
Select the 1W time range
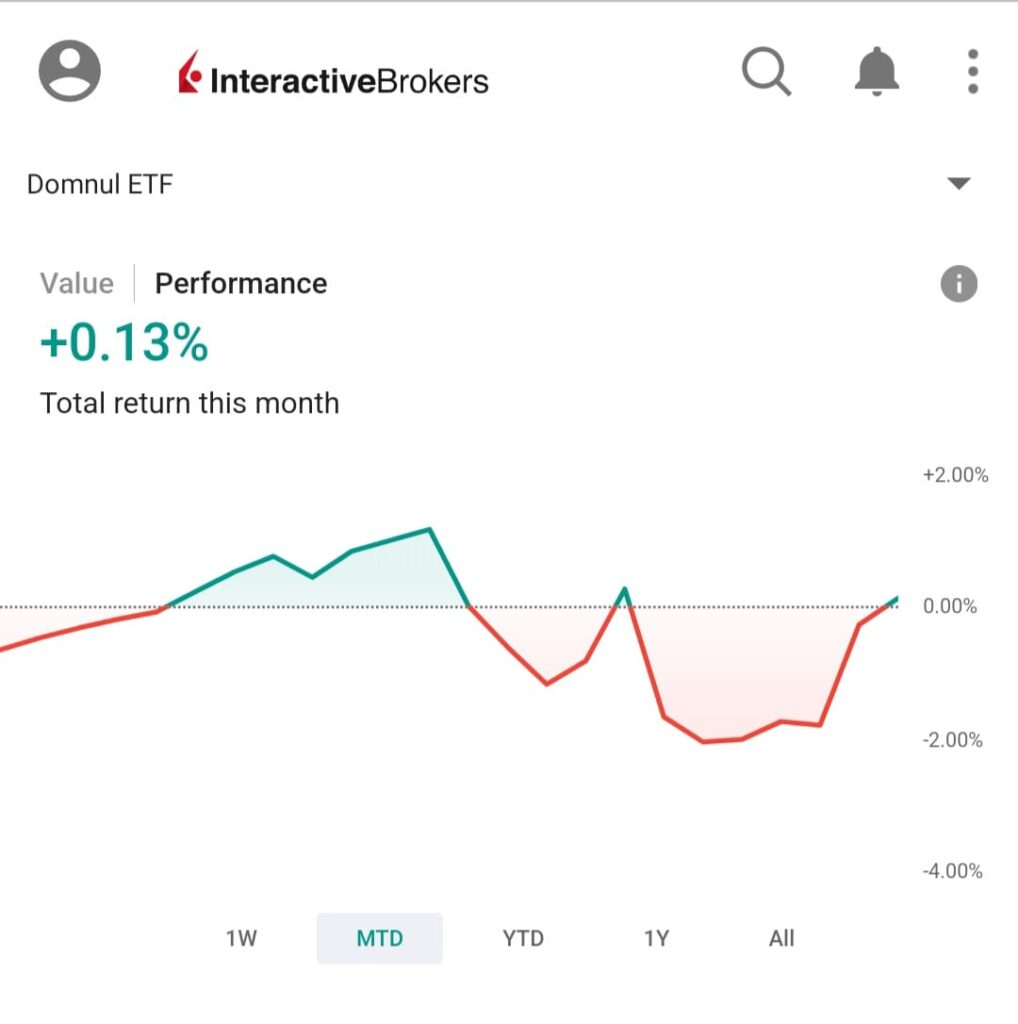point(241,938)
